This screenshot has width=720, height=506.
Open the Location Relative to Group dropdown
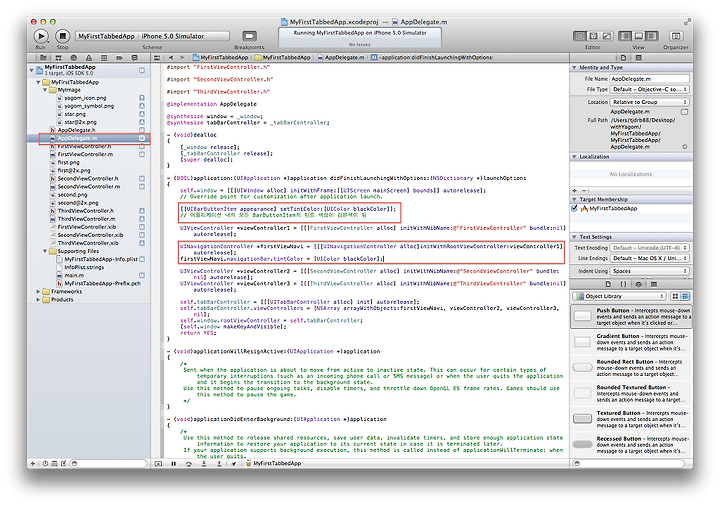(649, 102)
